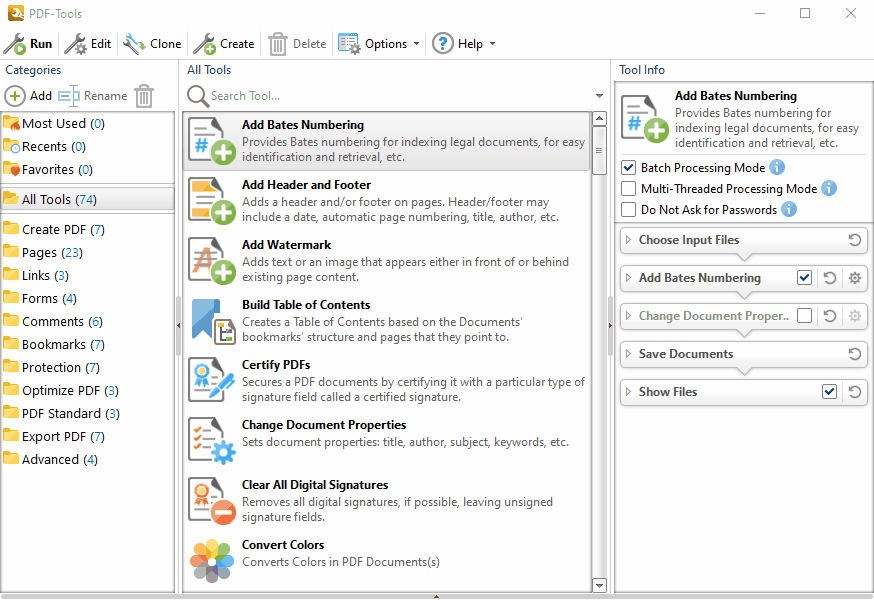Click the Add category button

pos(30,95)
